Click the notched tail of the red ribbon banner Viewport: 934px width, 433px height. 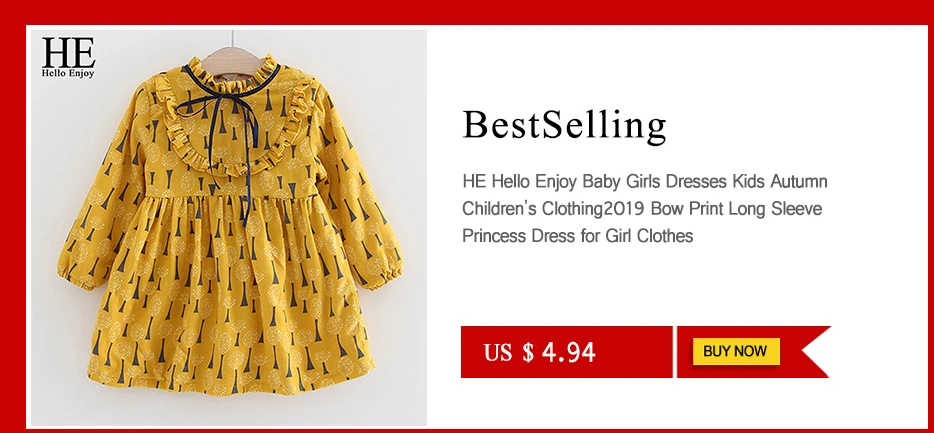(x=815, y=352)
